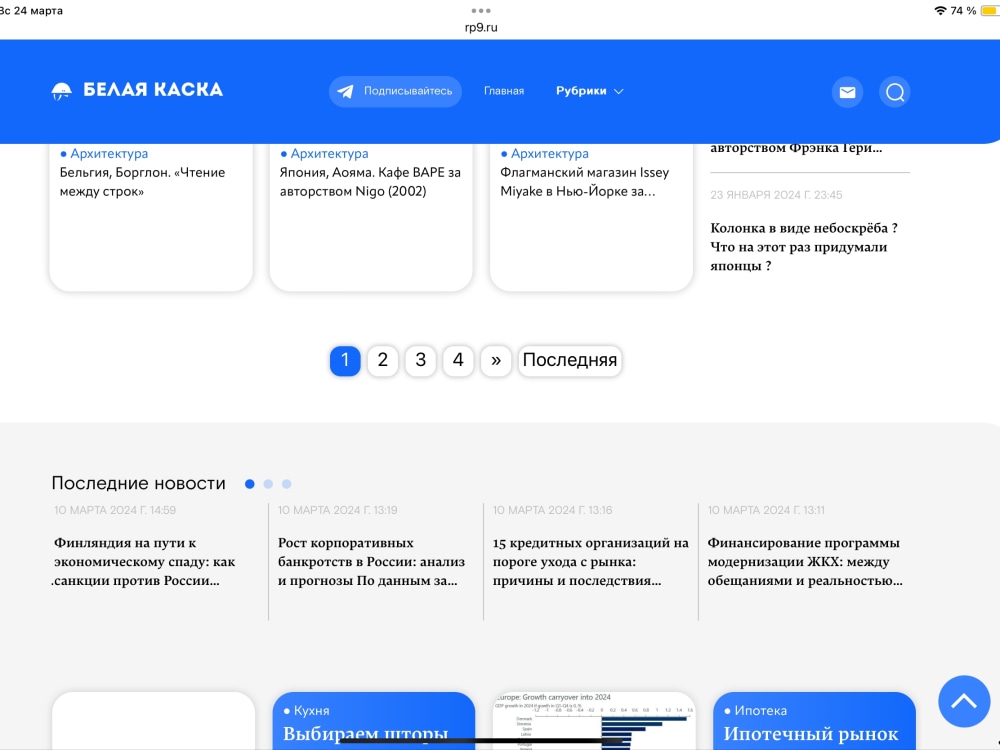Go to Главная in navigation
This screenshot has height=750, width=1000.
[x=504, y=91]
